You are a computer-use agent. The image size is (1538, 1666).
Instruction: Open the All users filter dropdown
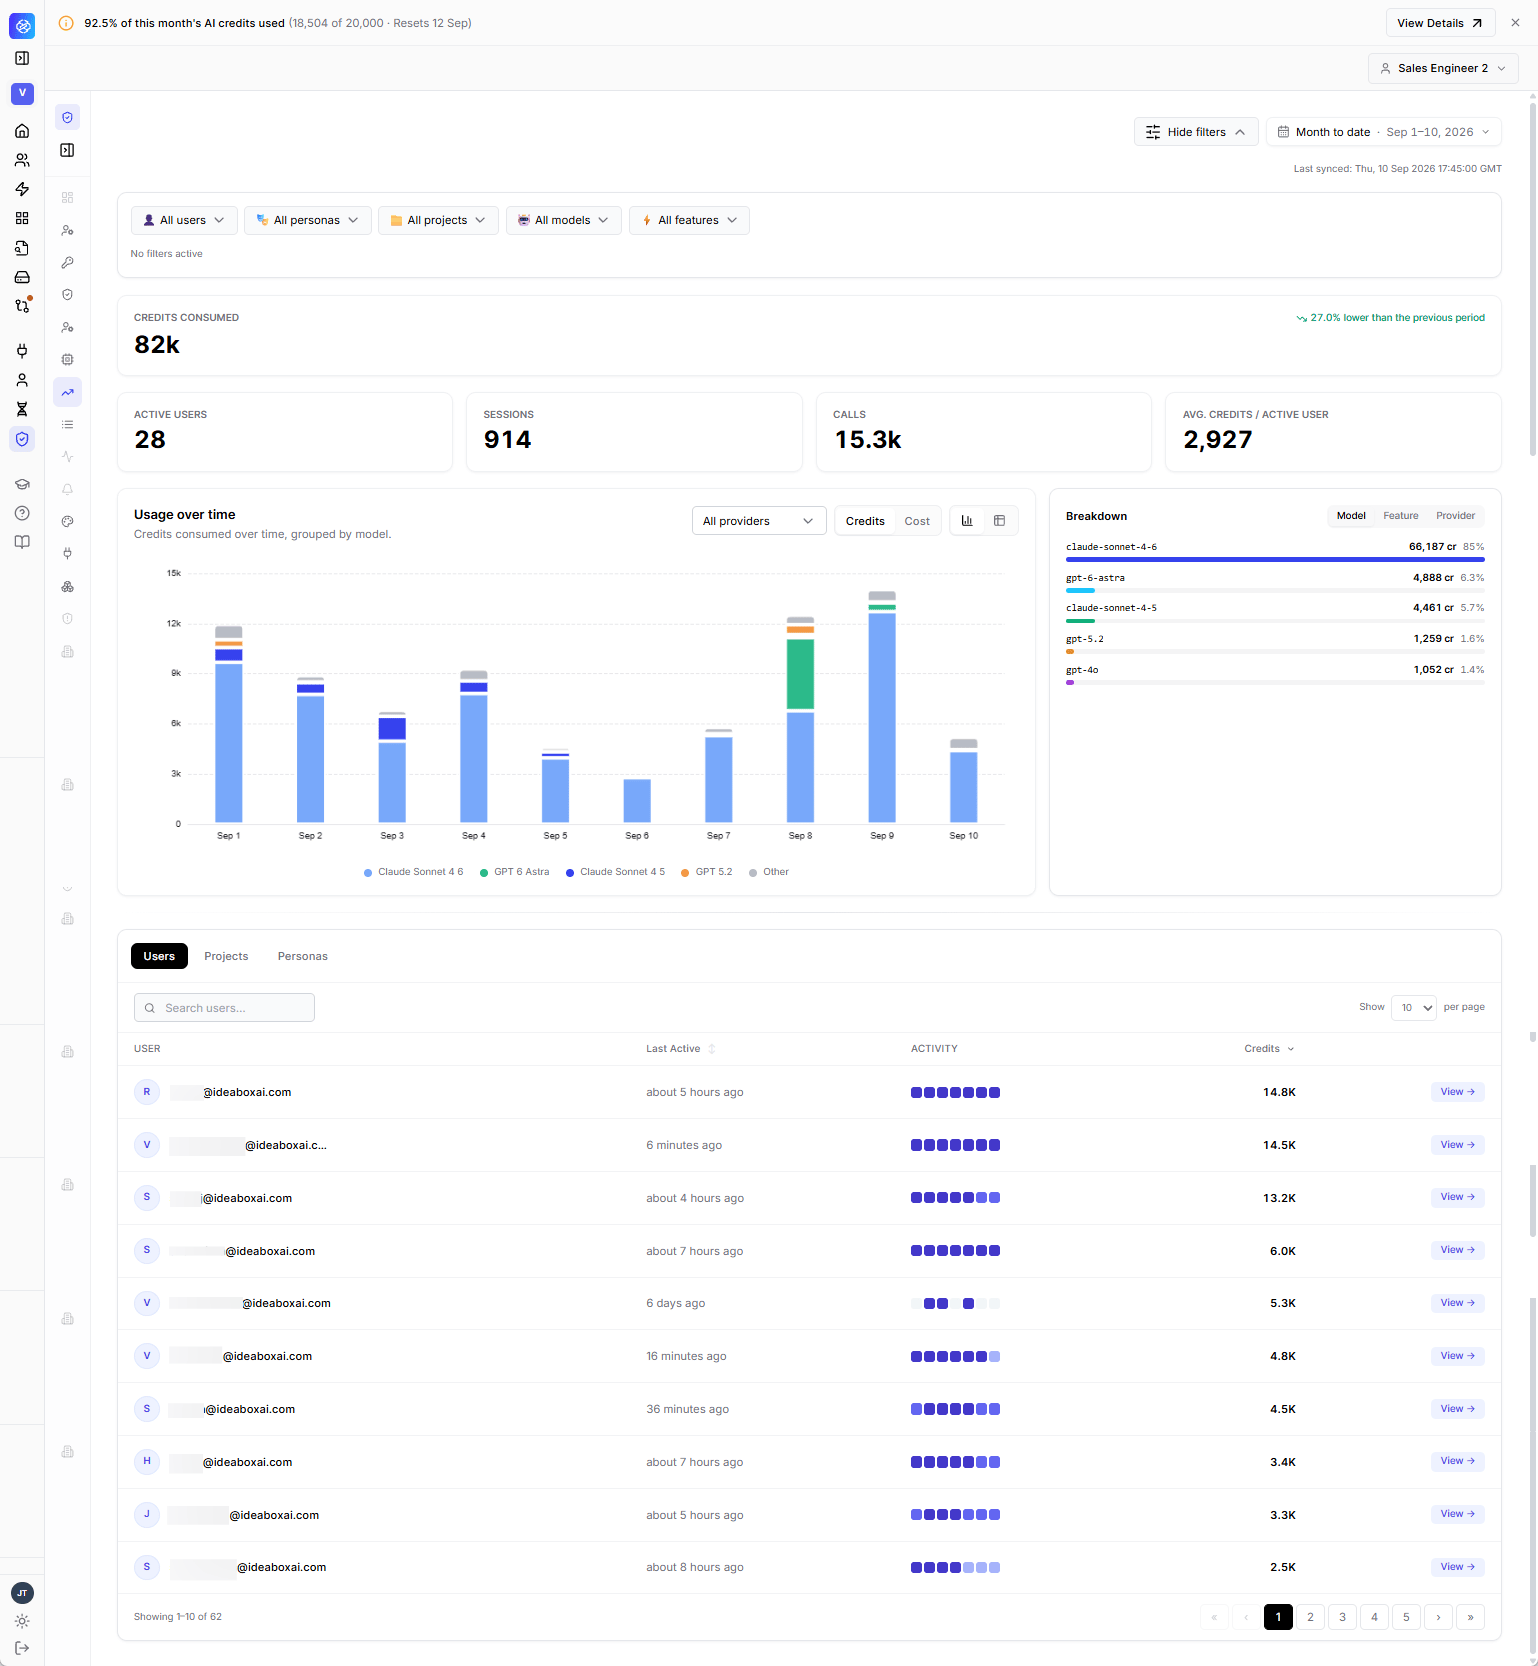(x=184, y=220)
